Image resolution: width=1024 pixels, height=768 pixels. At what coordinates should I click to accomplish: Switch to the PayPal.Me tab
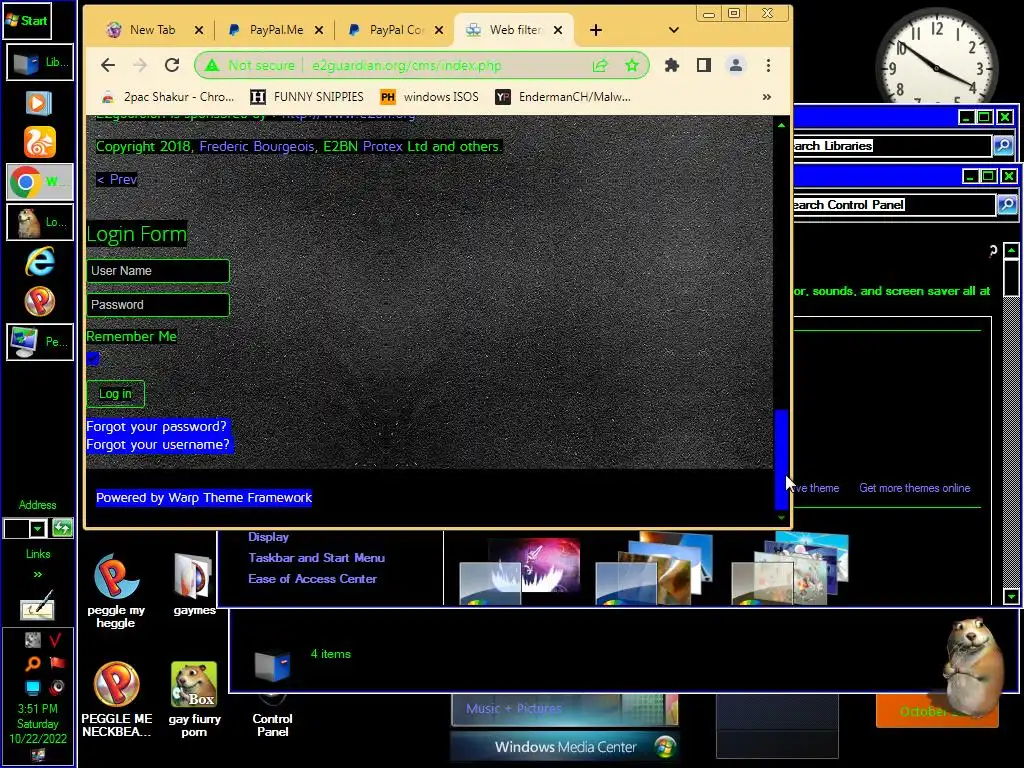point(276,30)
